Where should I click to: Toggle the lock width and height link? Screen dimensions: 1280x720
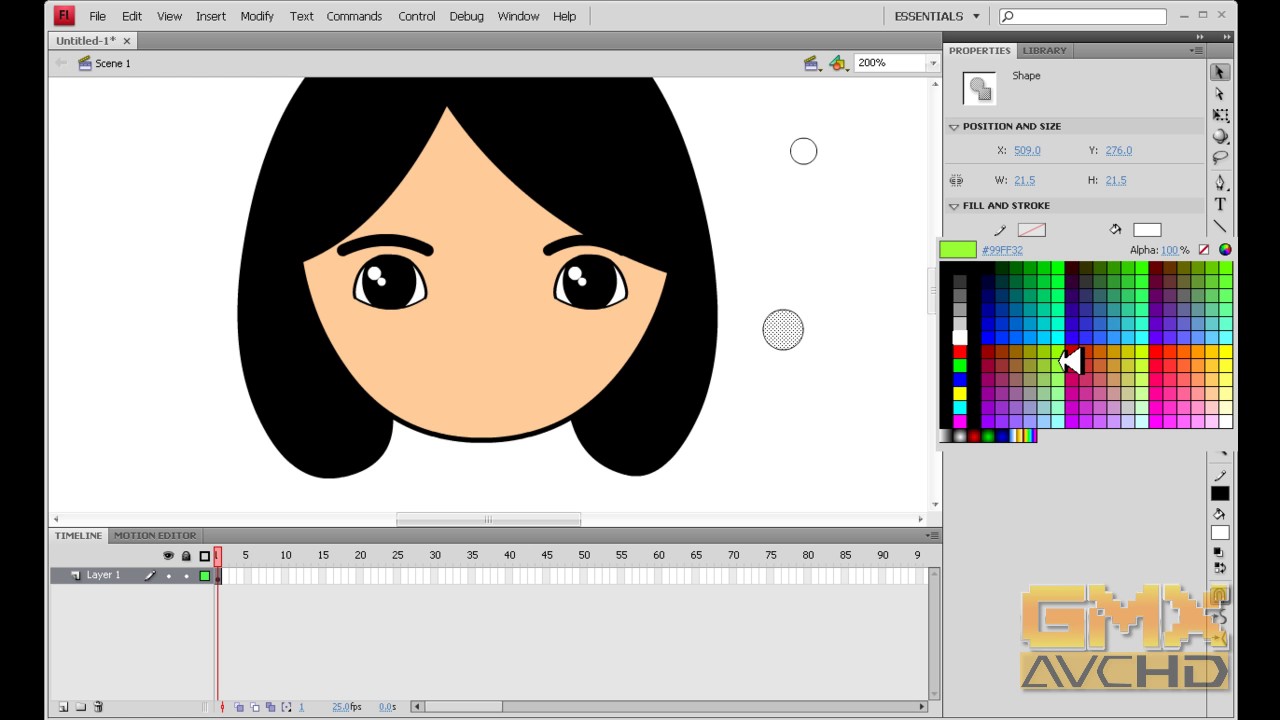956,181
